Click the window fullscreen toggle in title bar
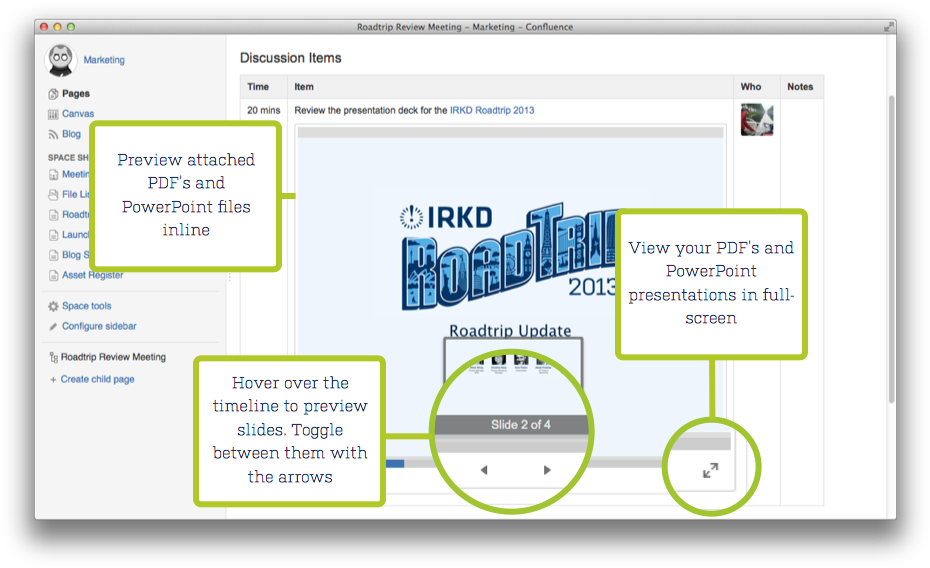 [888, 27]
